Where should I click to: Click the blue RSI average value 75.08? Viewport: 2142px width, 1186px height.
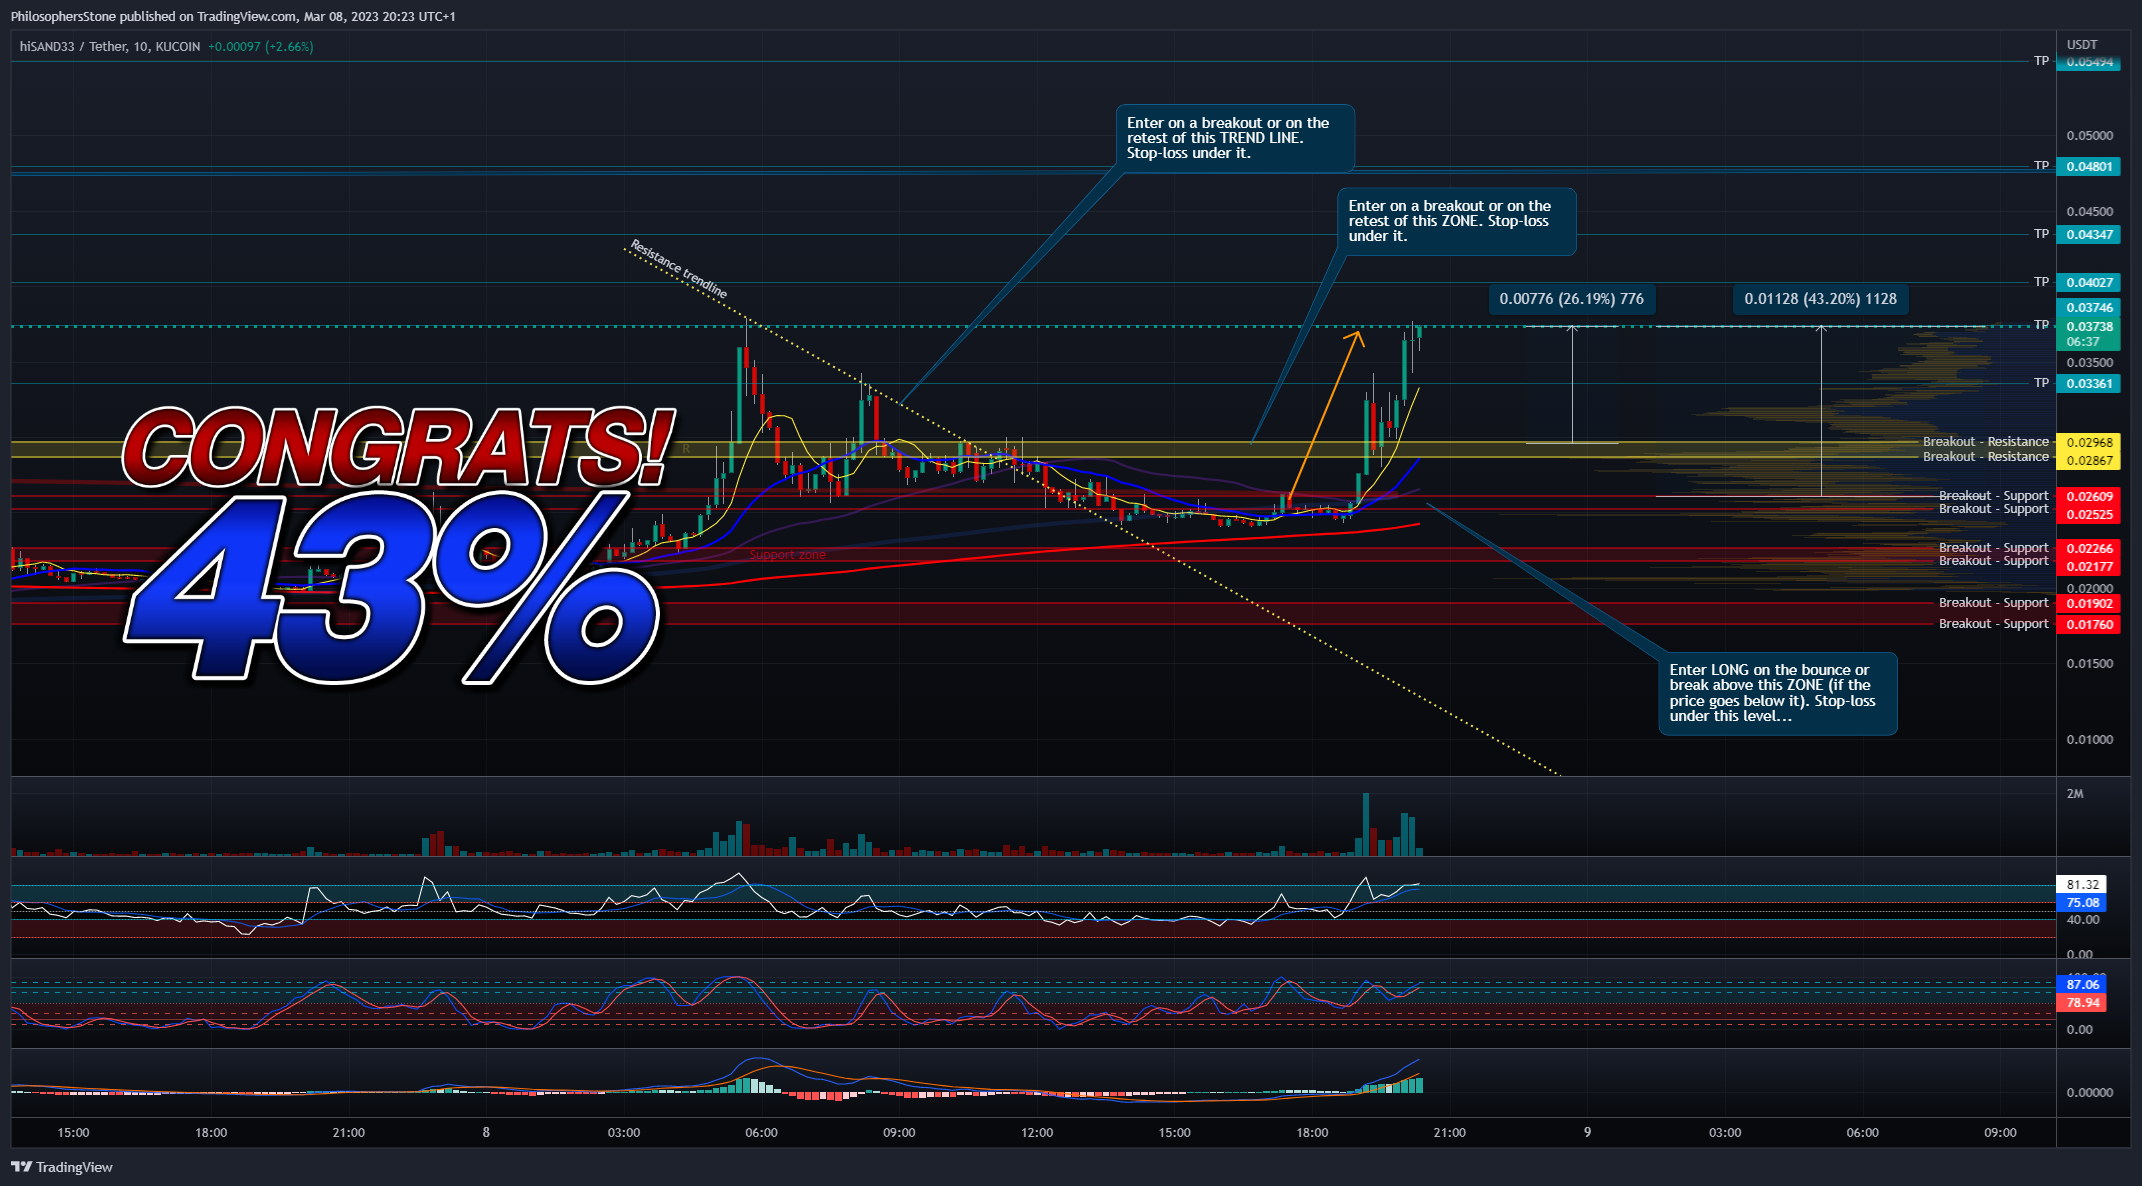click(x=2082, y=903)
